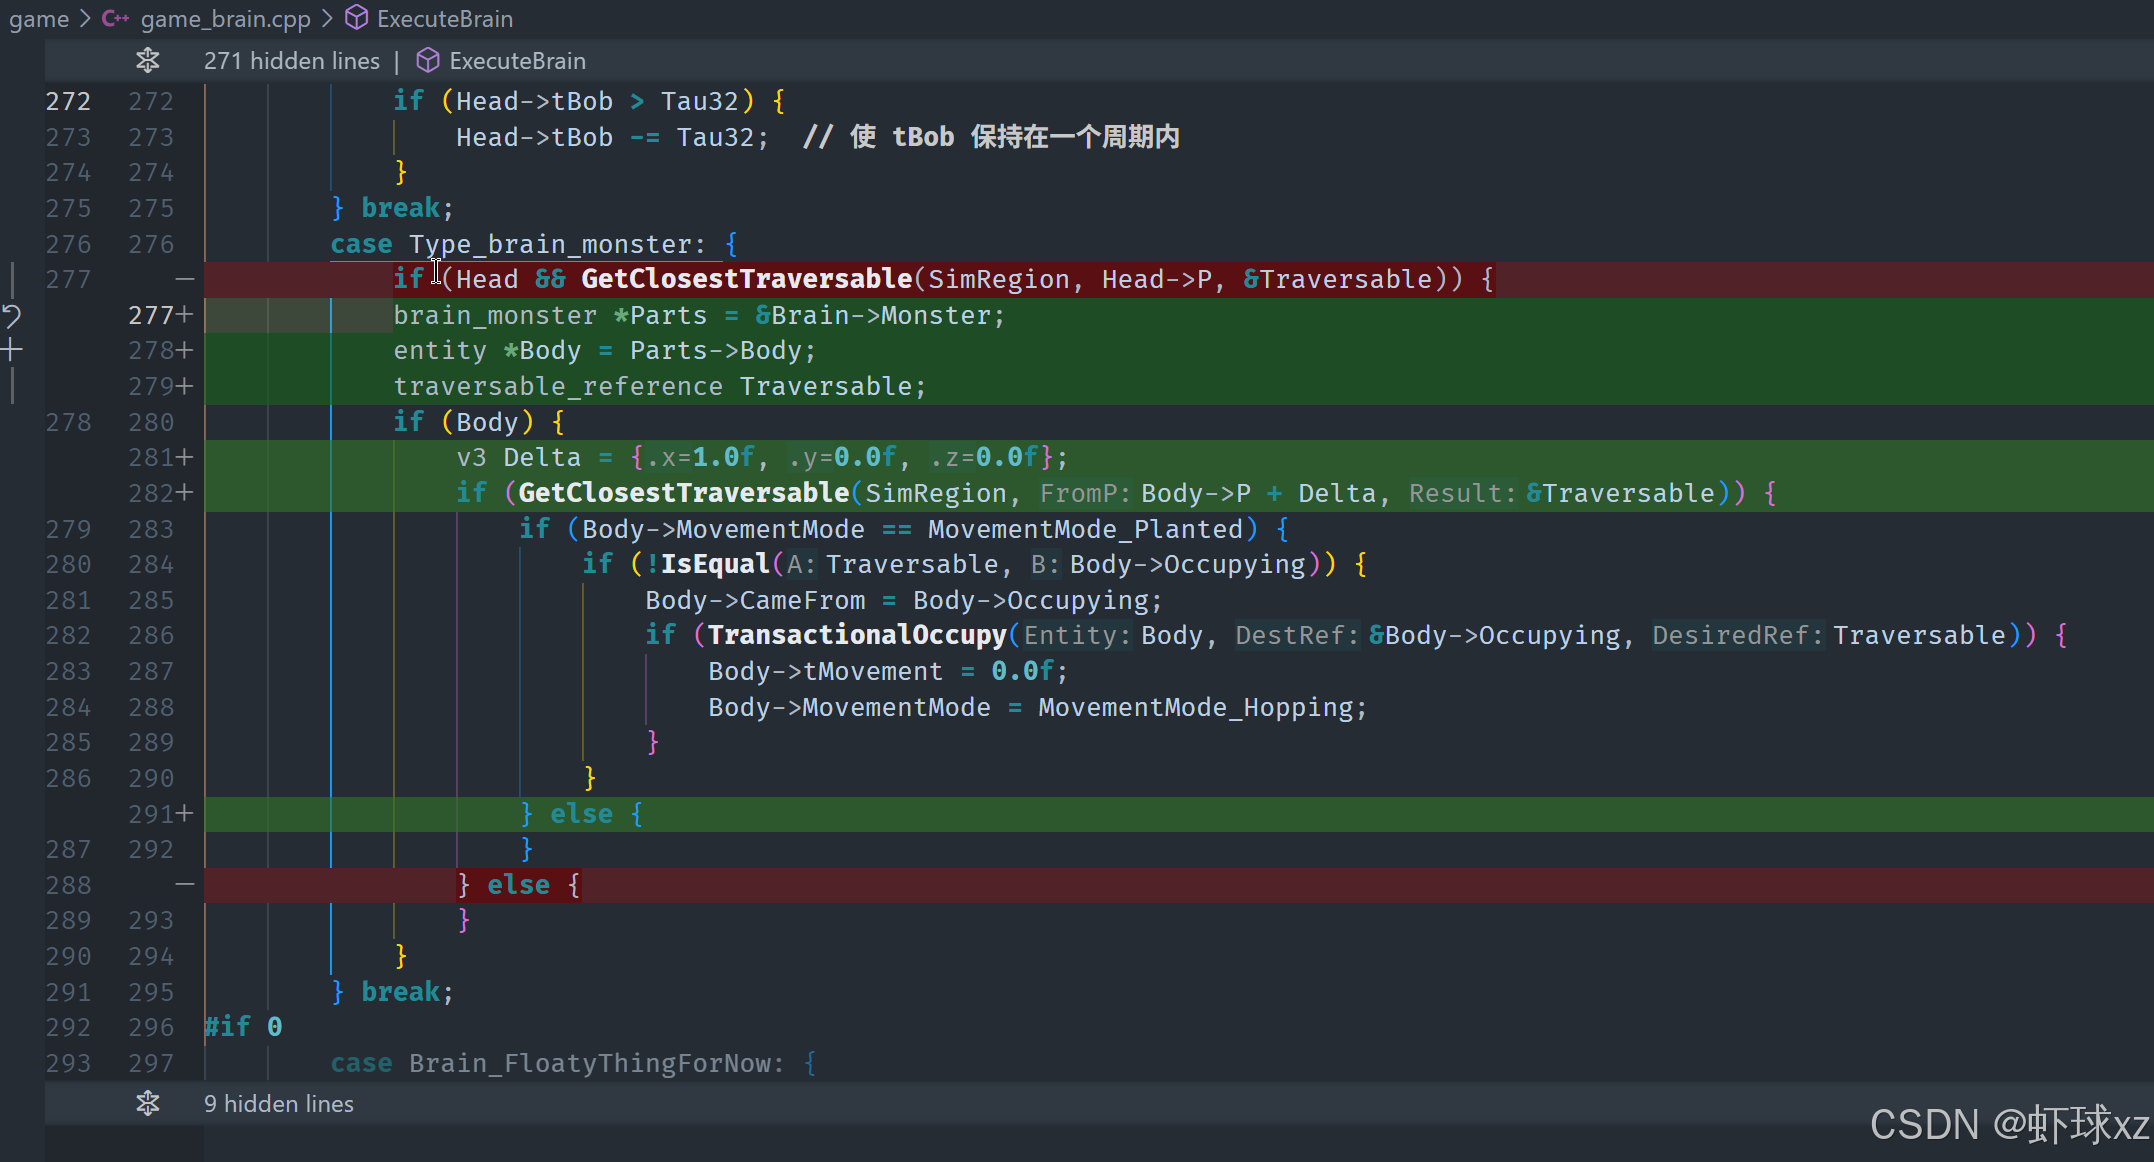Click the IsEqual function name
Screen dimensions: 2154x1162
coord(714,564)
